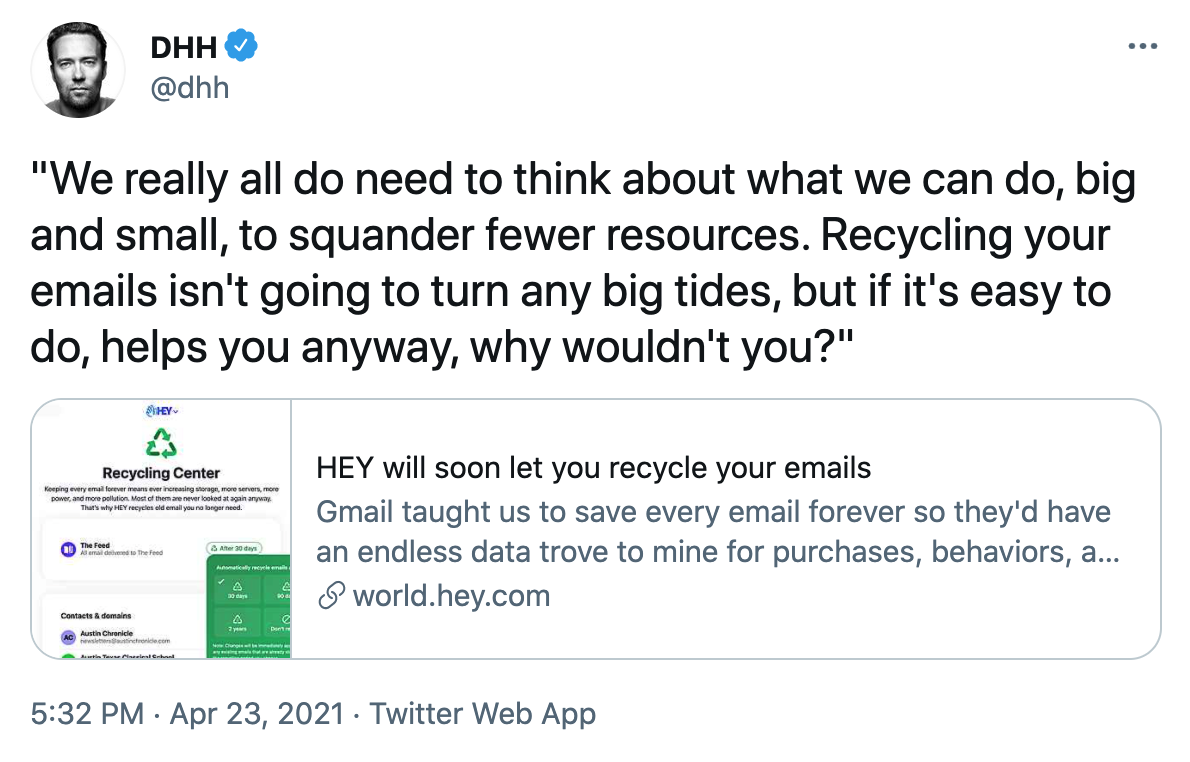Select the 30 days recycle option
Viewport: 1190px width, 762px height.
click(x=237, y=589)
